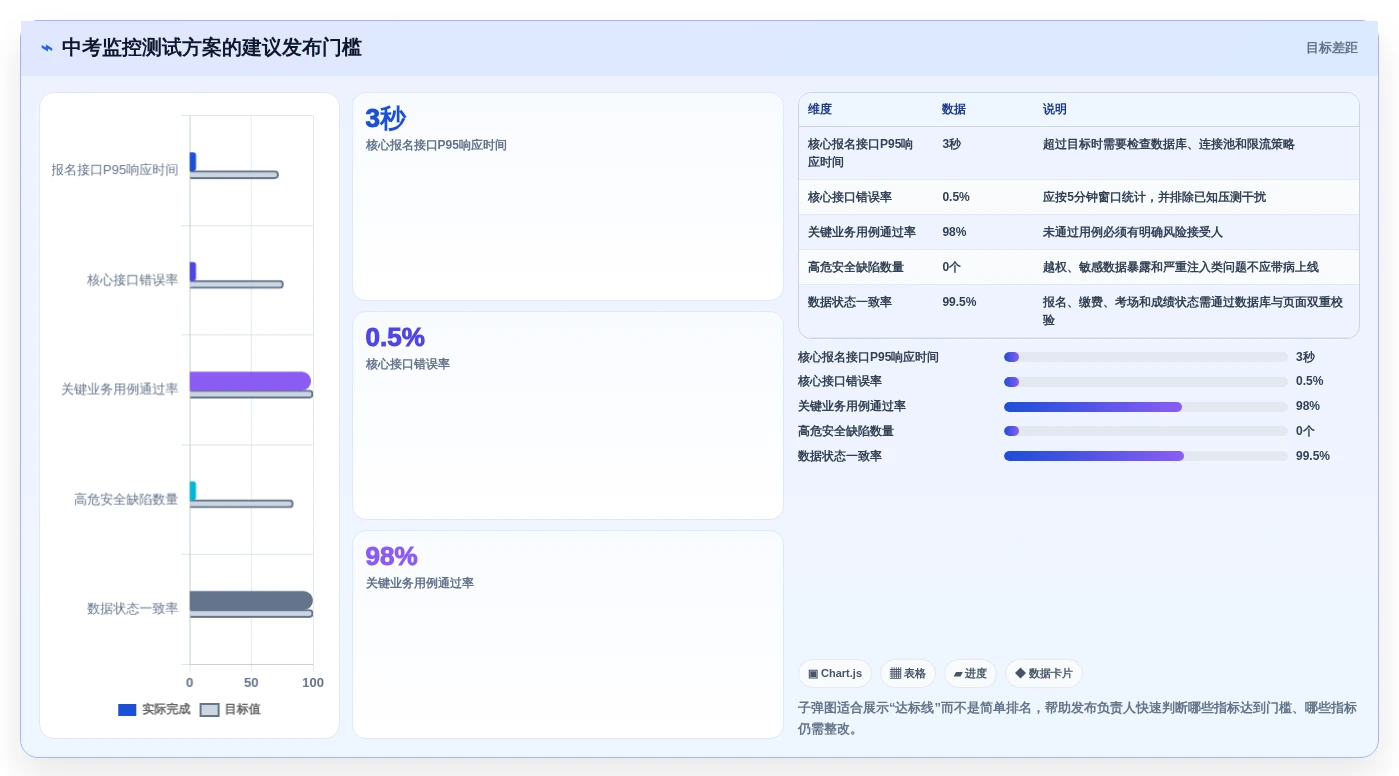Viewport: 1399px width, 776px height.
Task: Click the 报名接口P95响应时间 target bar in chart
Action: [234, 175]
